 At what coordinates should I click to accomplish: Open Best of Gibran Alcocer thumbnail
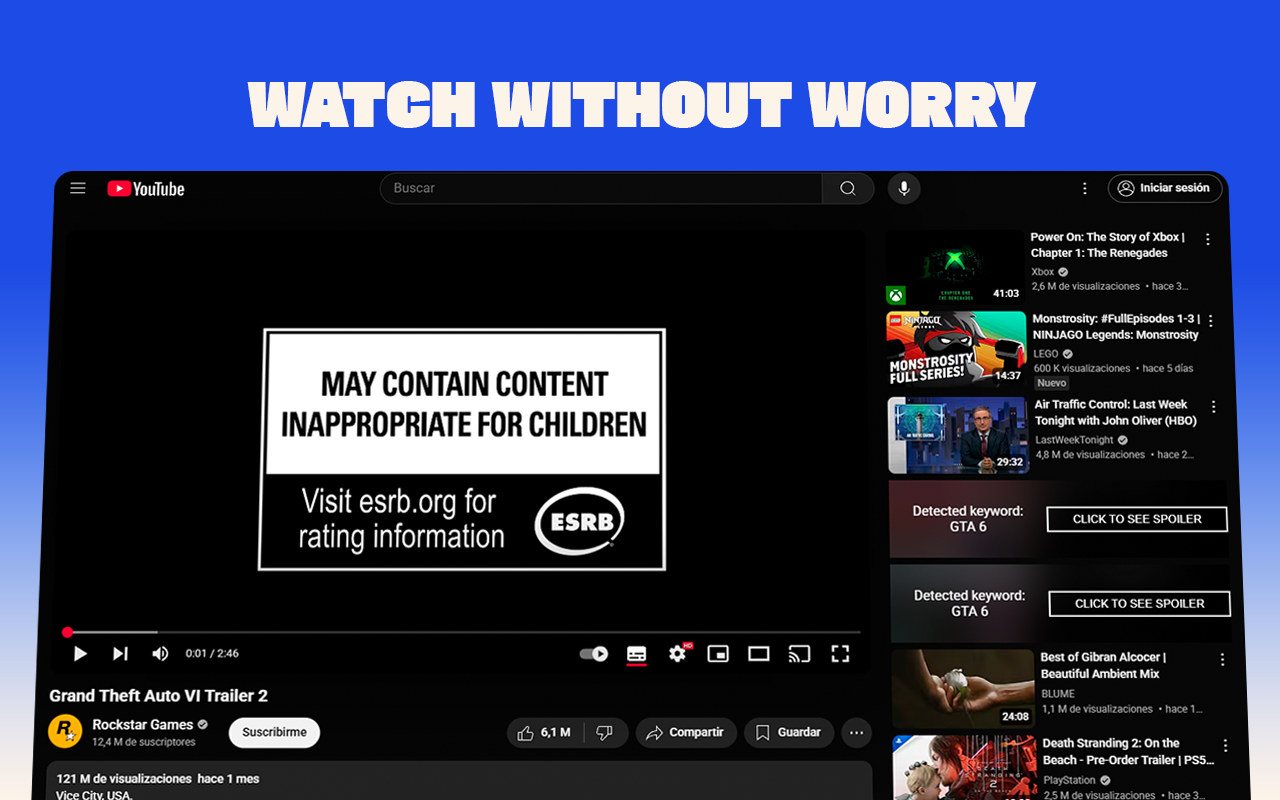click(962, 688)
